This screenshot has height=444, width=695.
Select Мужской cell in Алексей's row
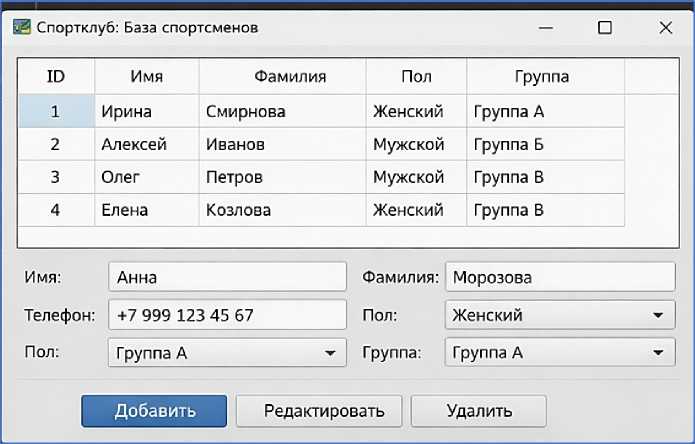(416, 144)
